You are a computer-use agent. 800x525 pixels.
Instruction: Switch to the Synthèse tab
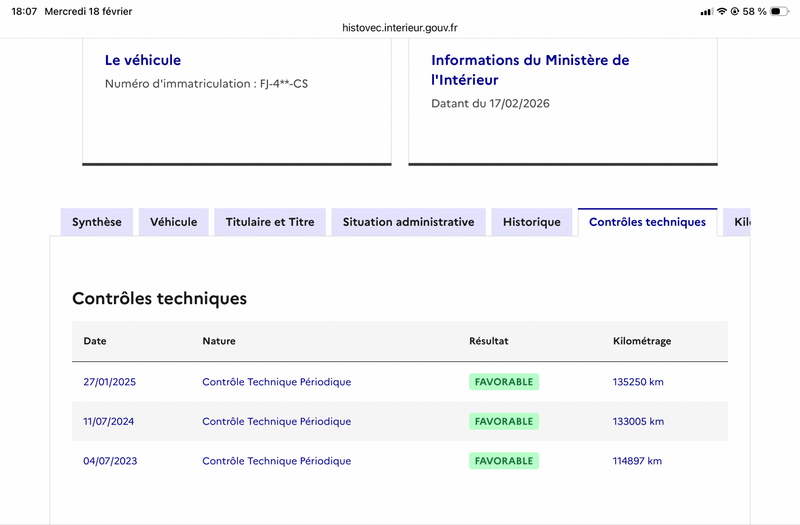[x=97, y=222]
